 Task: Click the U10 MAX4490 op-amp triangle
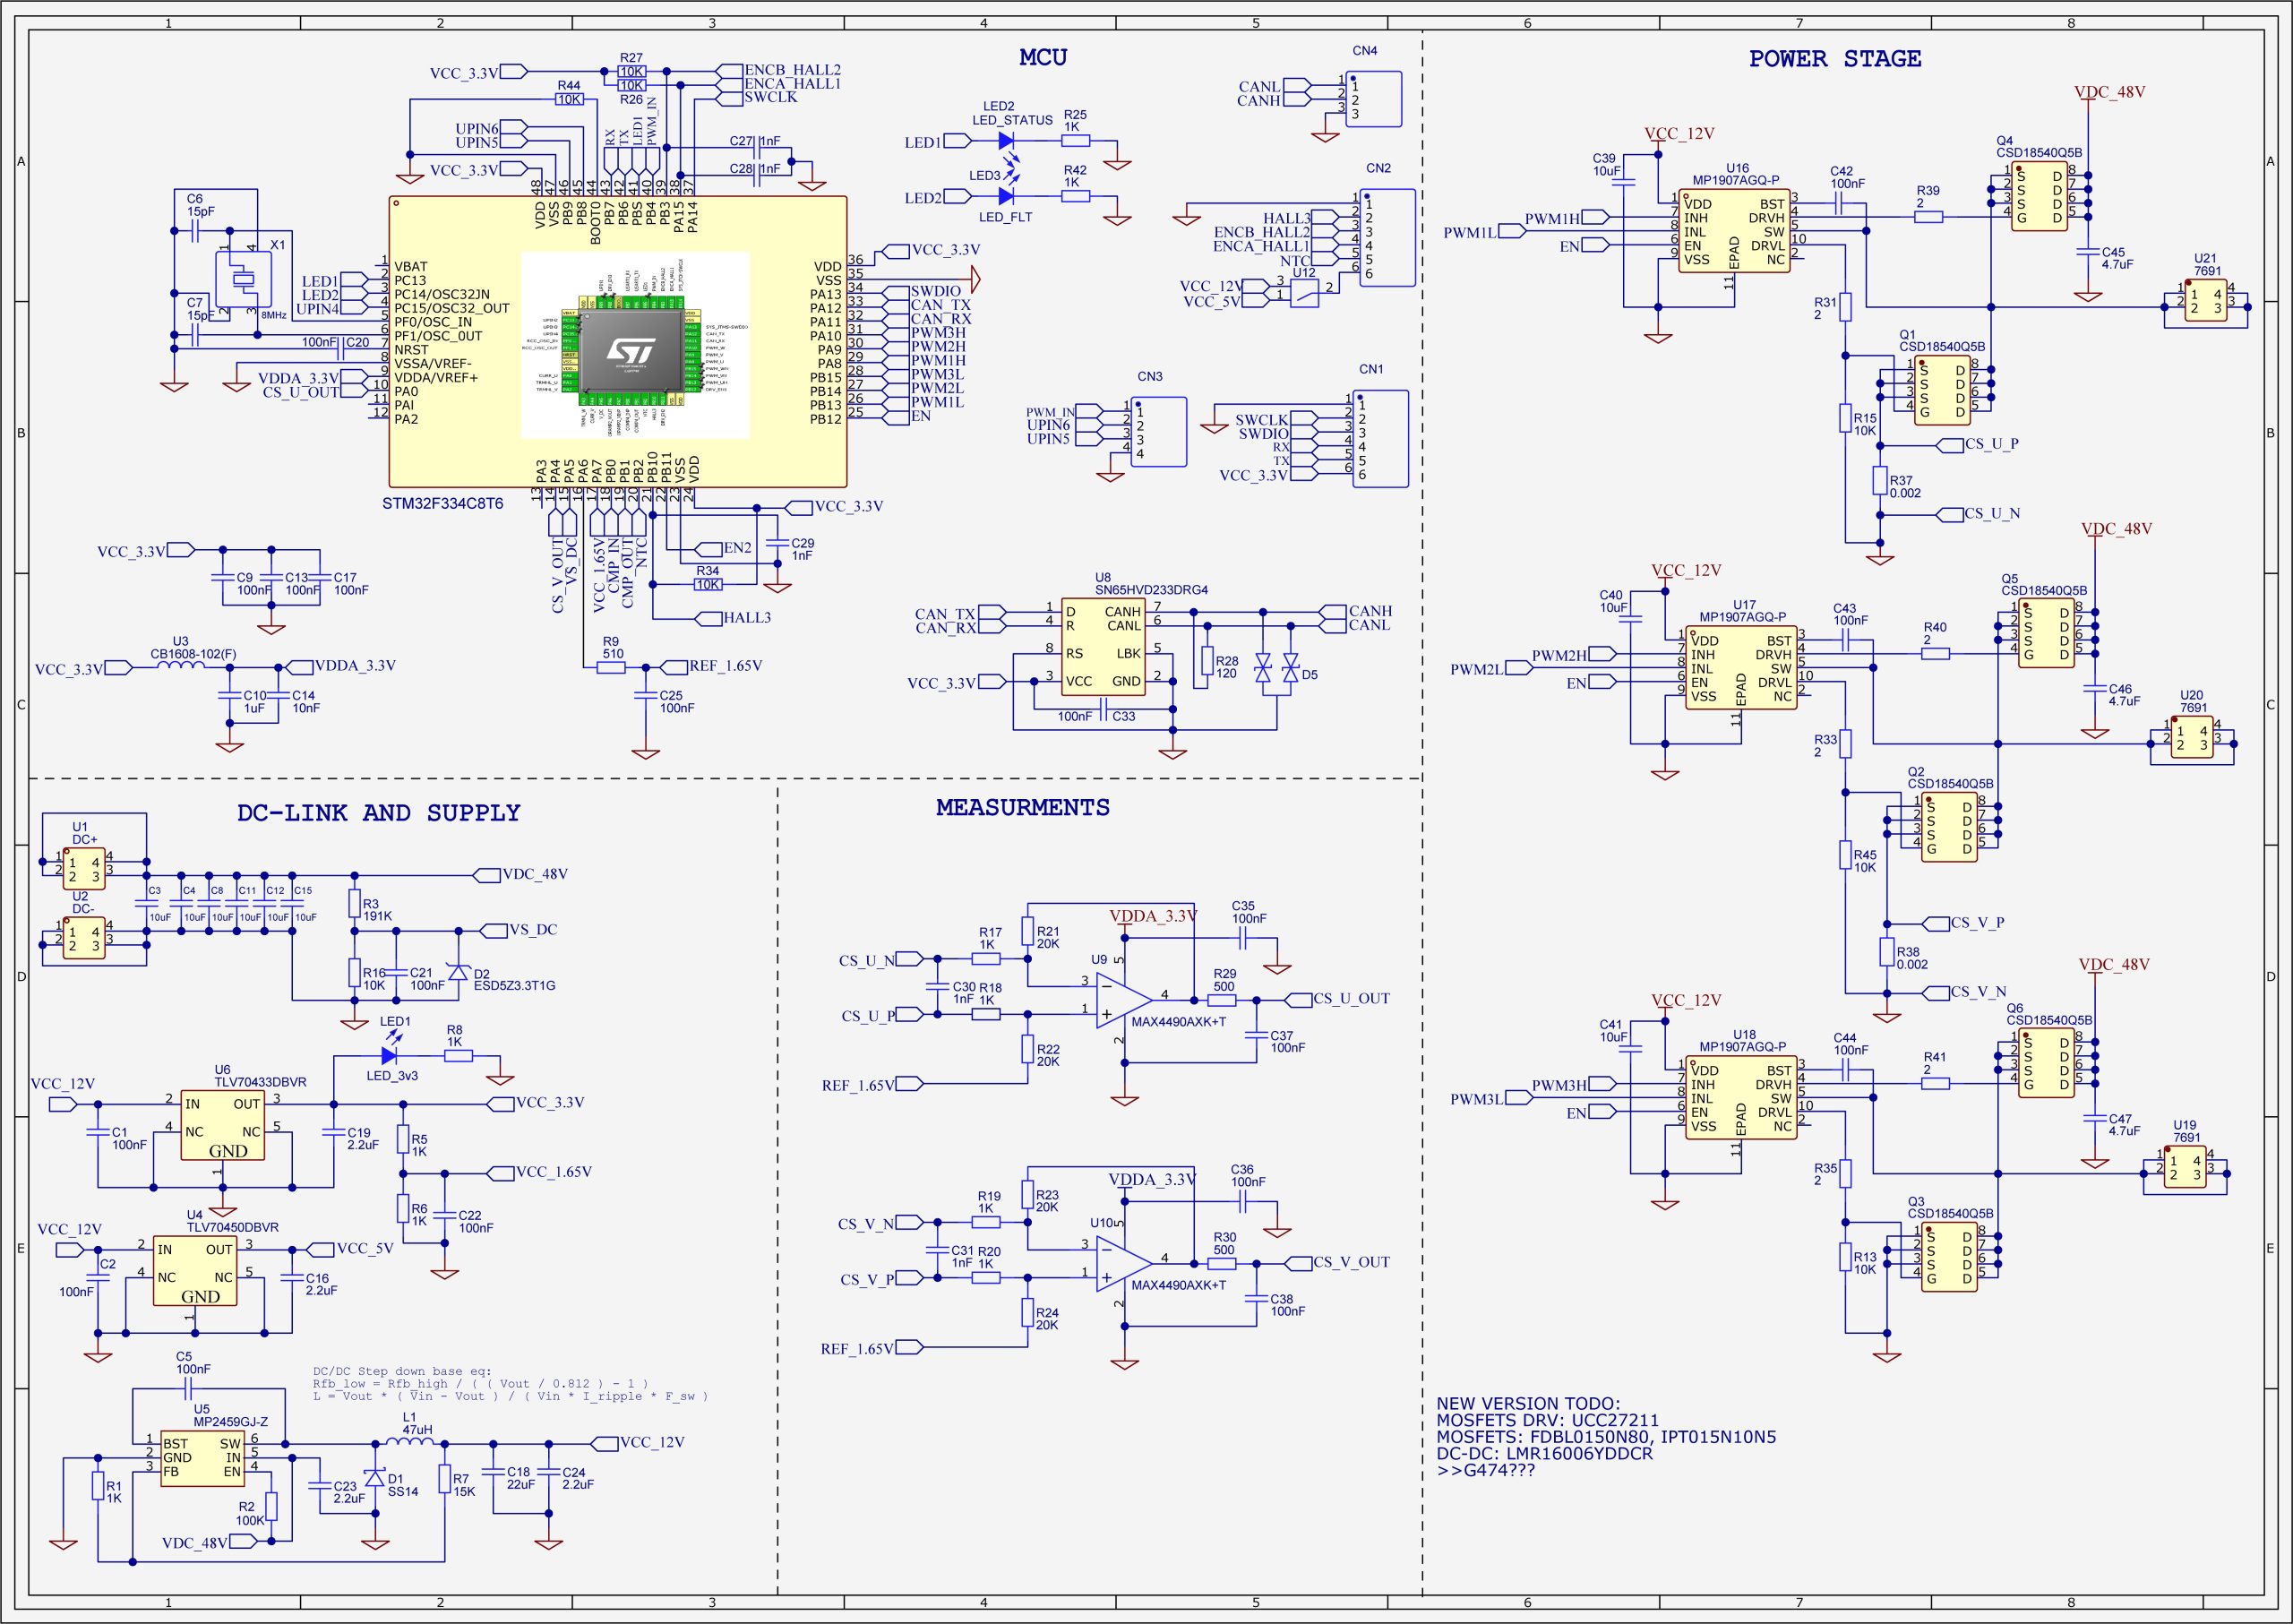coord(1125,1264)
